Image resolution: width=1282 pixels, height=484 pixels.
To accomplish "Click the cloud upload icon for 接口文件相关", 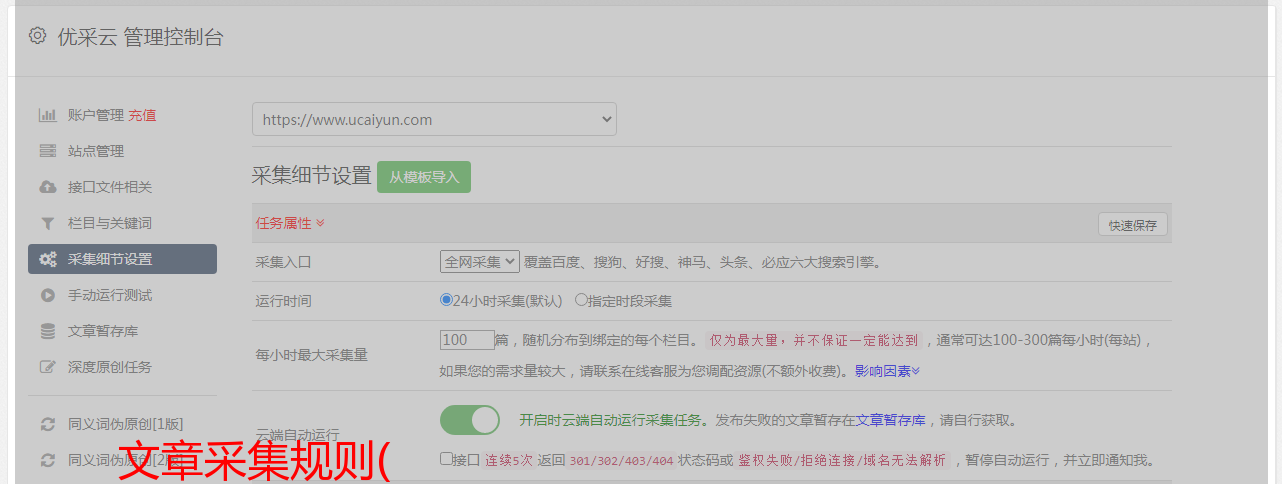I will pyautogui.click(x=47, y=187).
